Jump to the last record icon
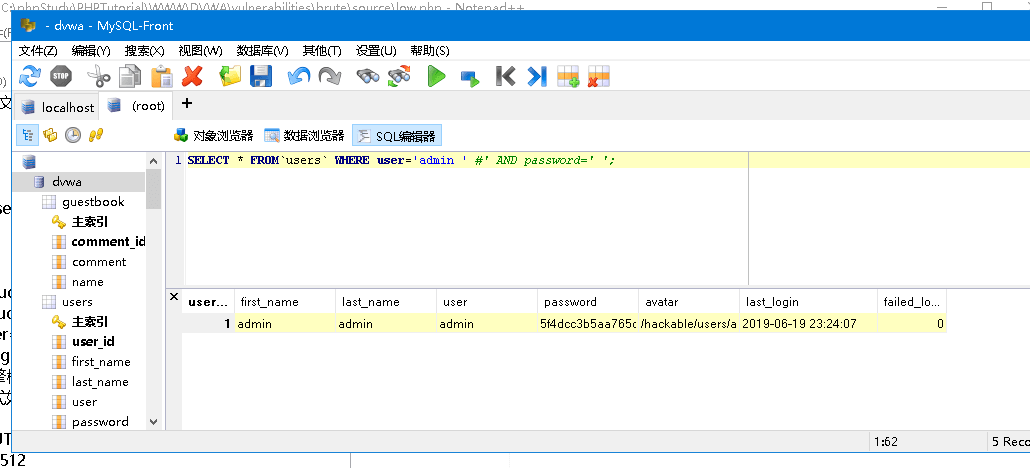Viewport: 1030px width, 468px height. pos(537,76)
